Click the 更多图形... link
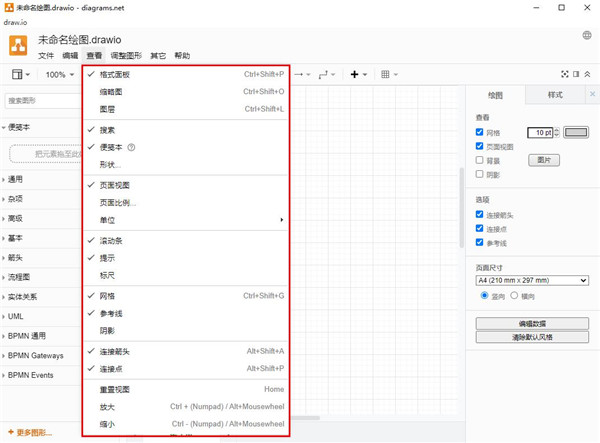 tap(30, 432)
